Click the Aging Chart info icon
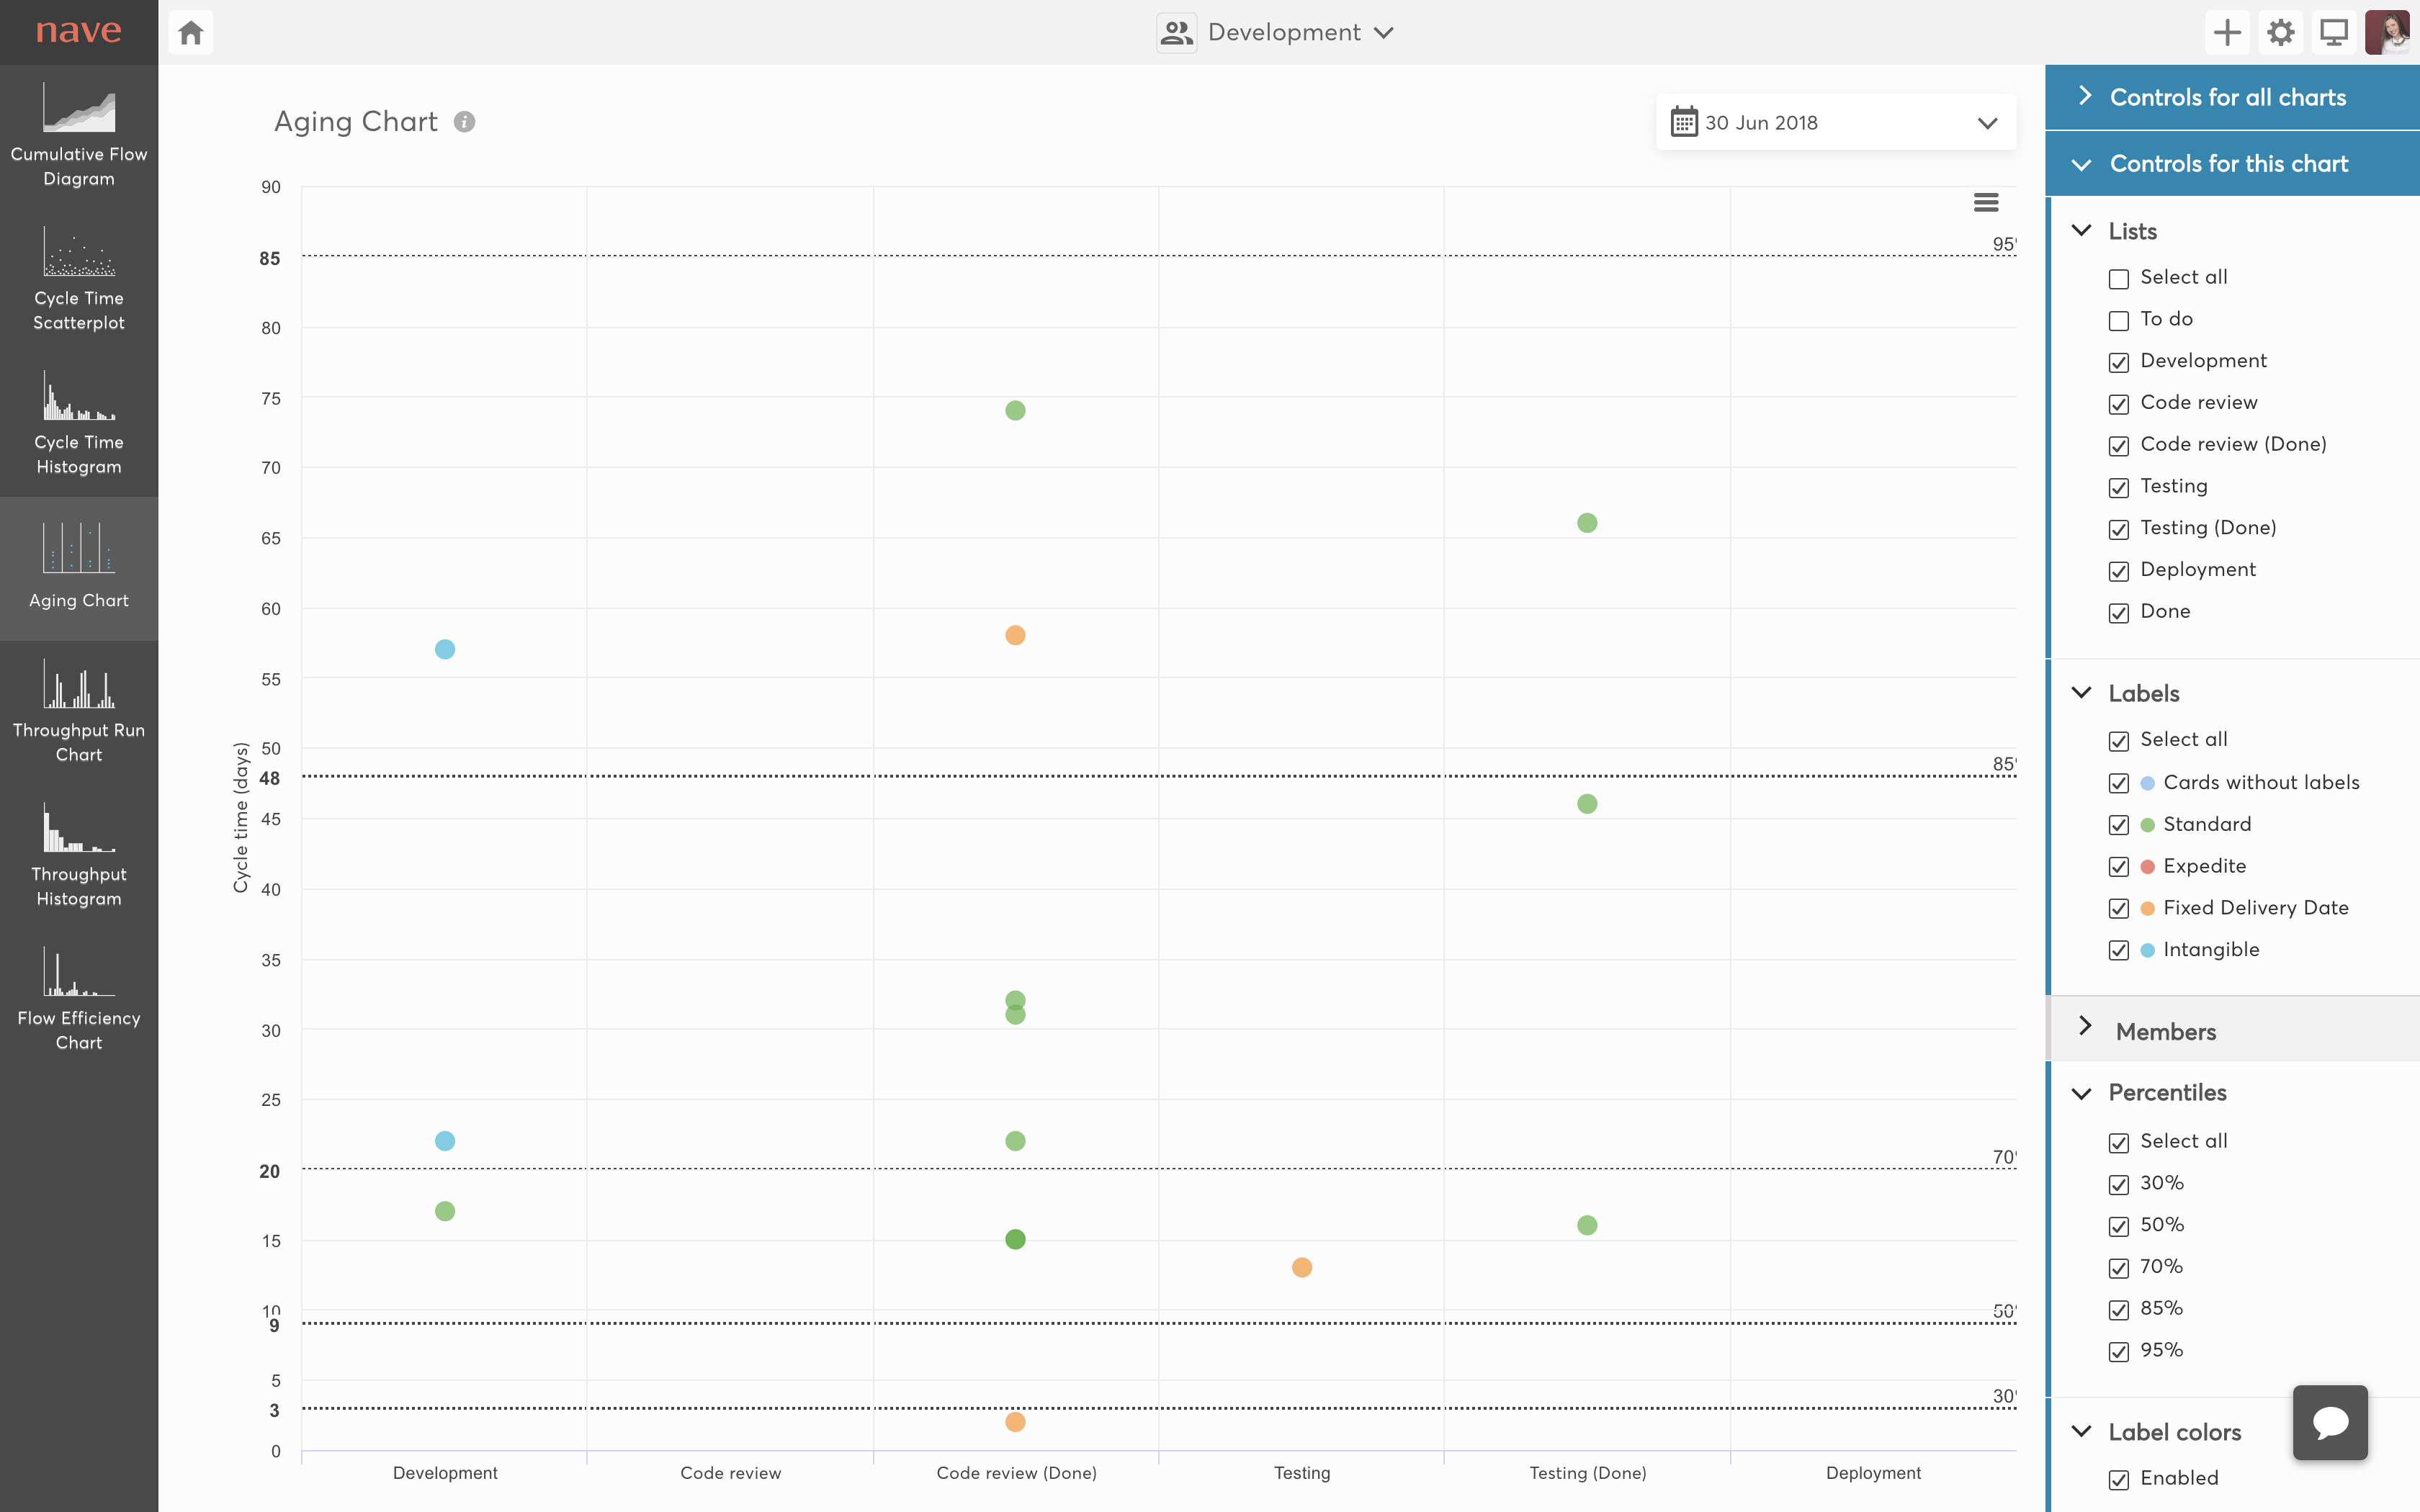The image size is (2420, 1512). [464, 122]
